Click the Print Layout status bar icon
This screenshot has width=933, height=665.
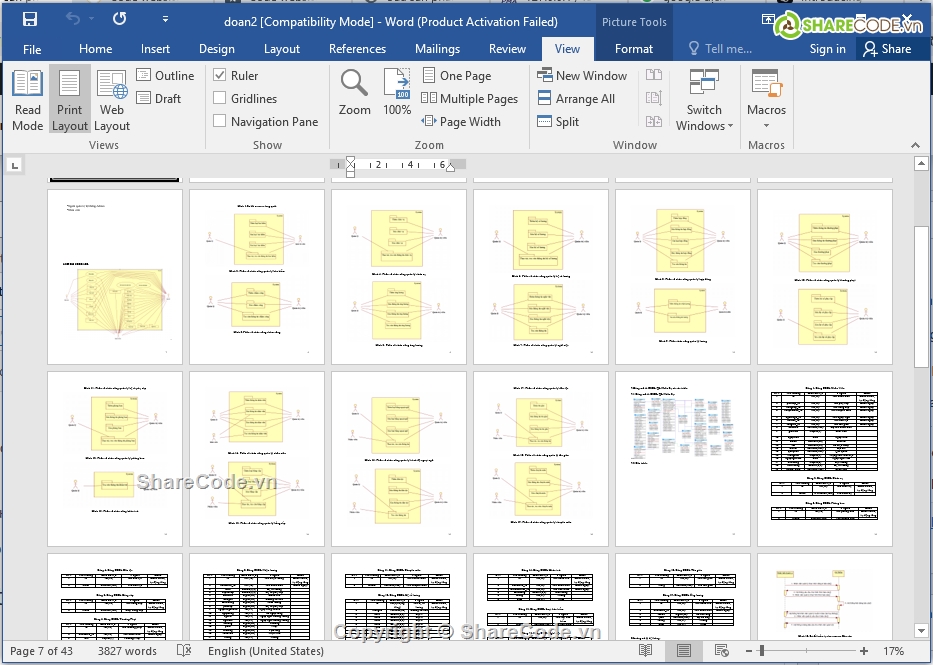tap(683, 651)
